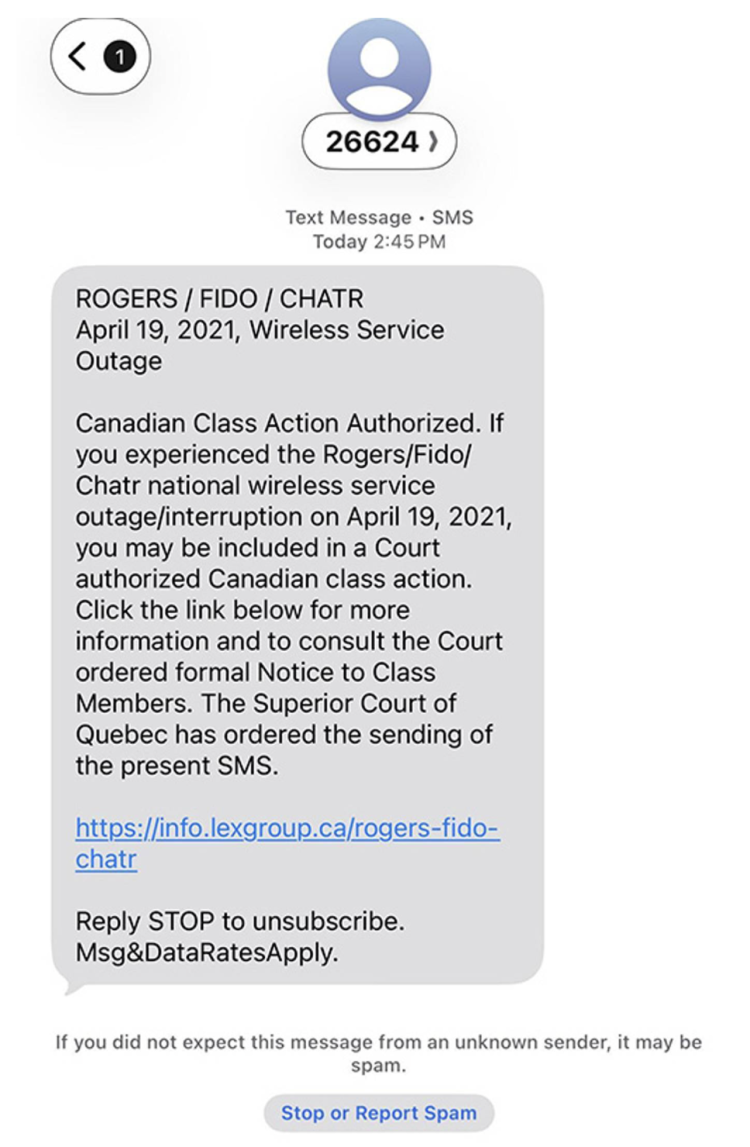Click the "Superior Court of Quebec" text

(300, 703)
